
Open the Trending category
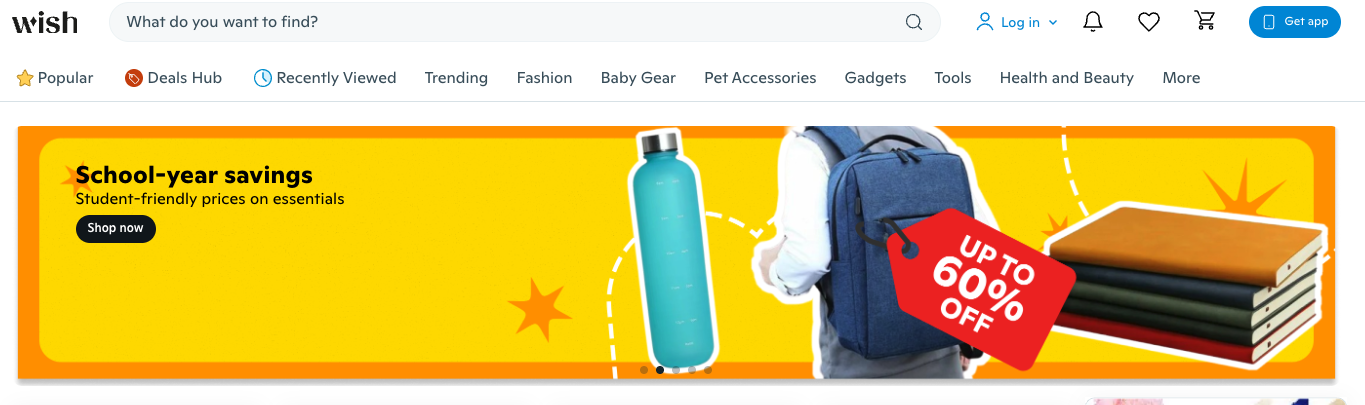(456, 78)
